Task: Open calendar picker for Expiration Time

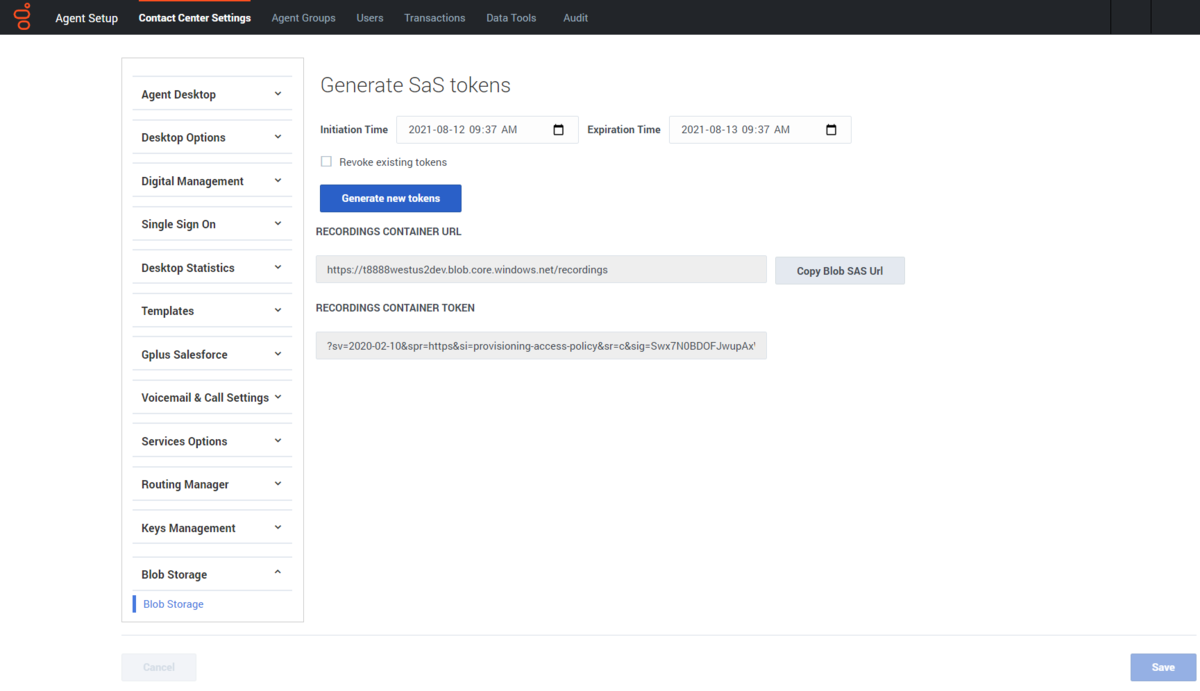Action: tap(831, 130)
